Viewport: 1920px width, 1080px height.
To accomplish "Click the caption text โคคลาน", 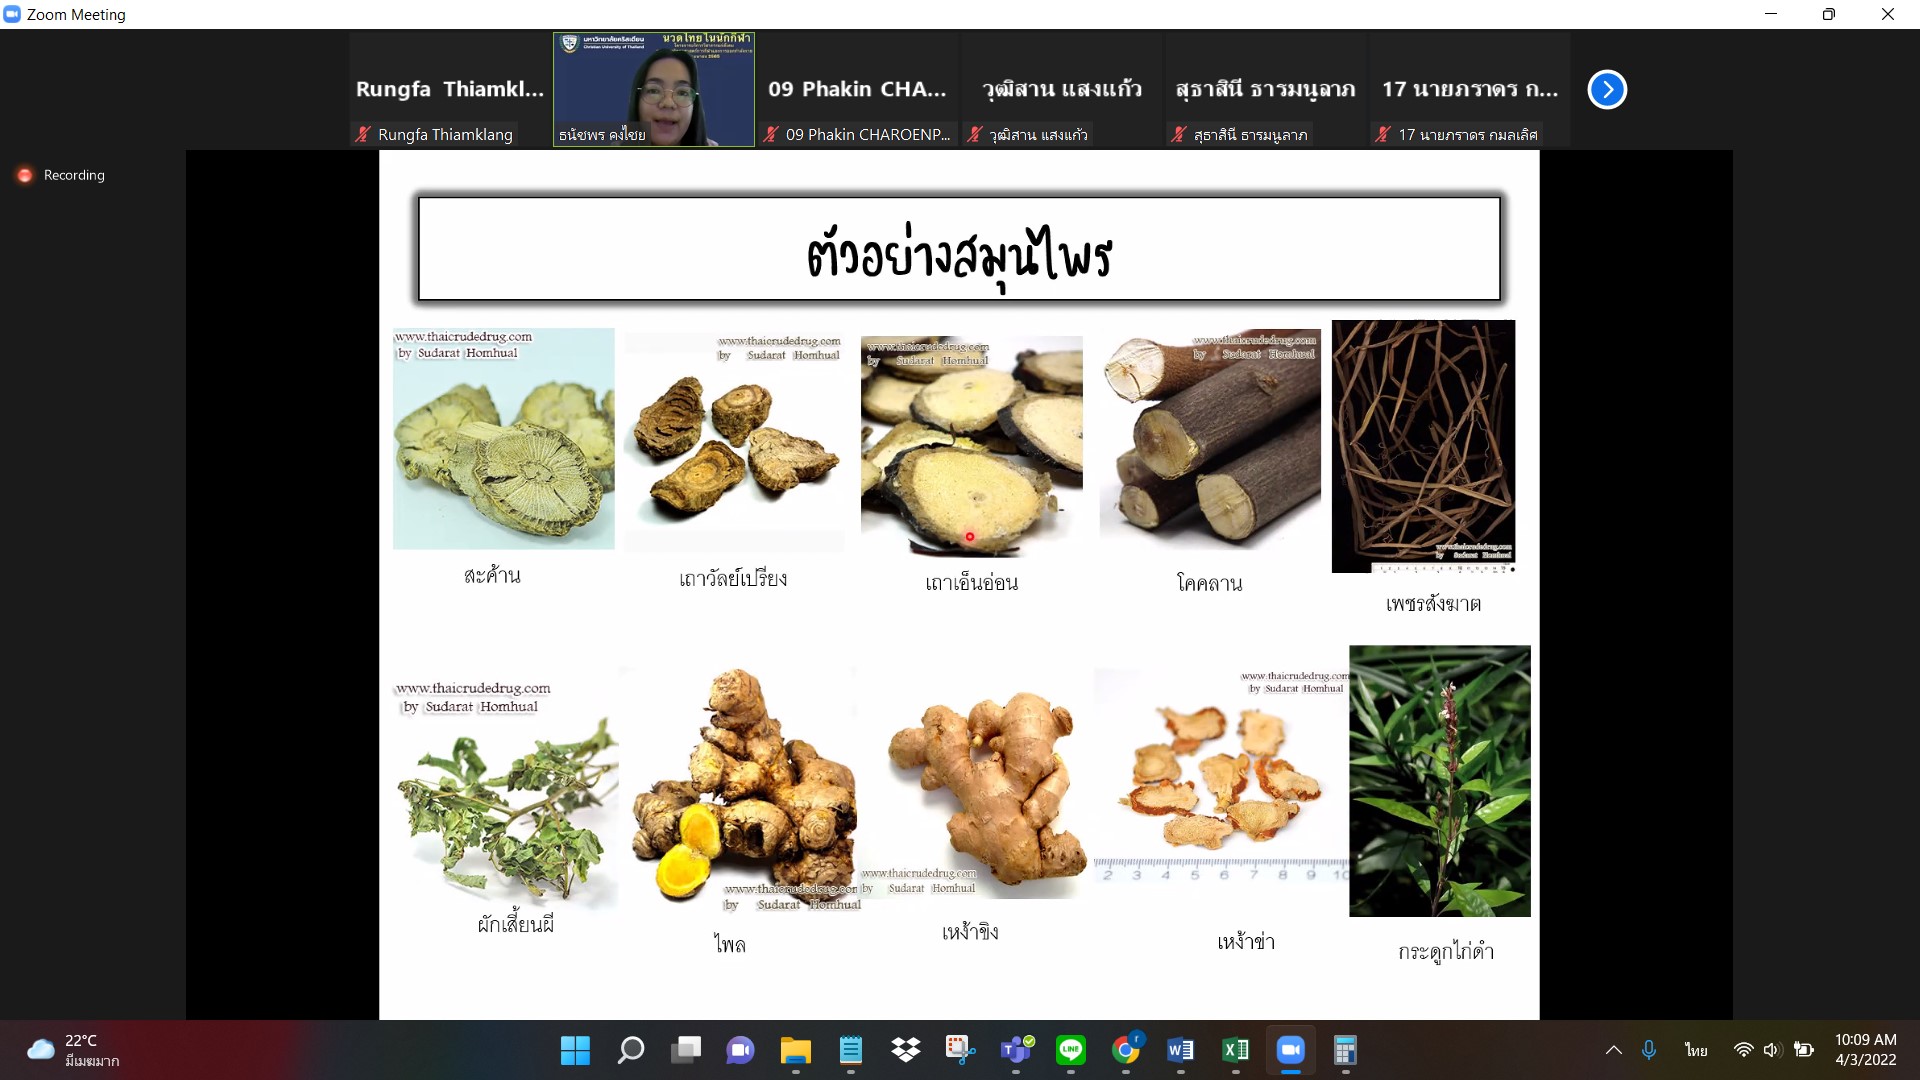I will (1209, 583).
